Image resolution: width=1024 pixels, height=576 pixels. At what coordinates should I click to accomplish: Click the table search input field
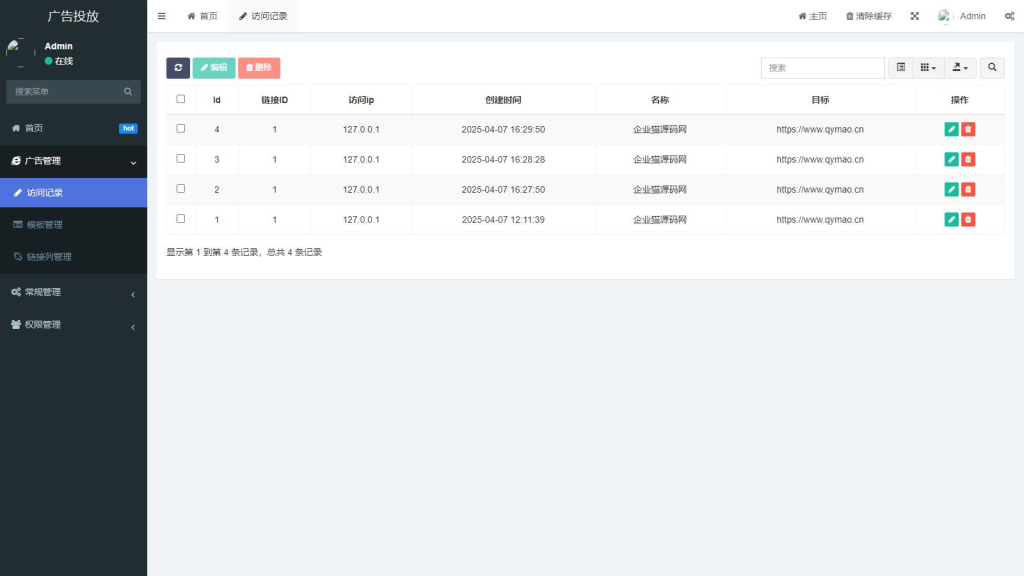822,68
